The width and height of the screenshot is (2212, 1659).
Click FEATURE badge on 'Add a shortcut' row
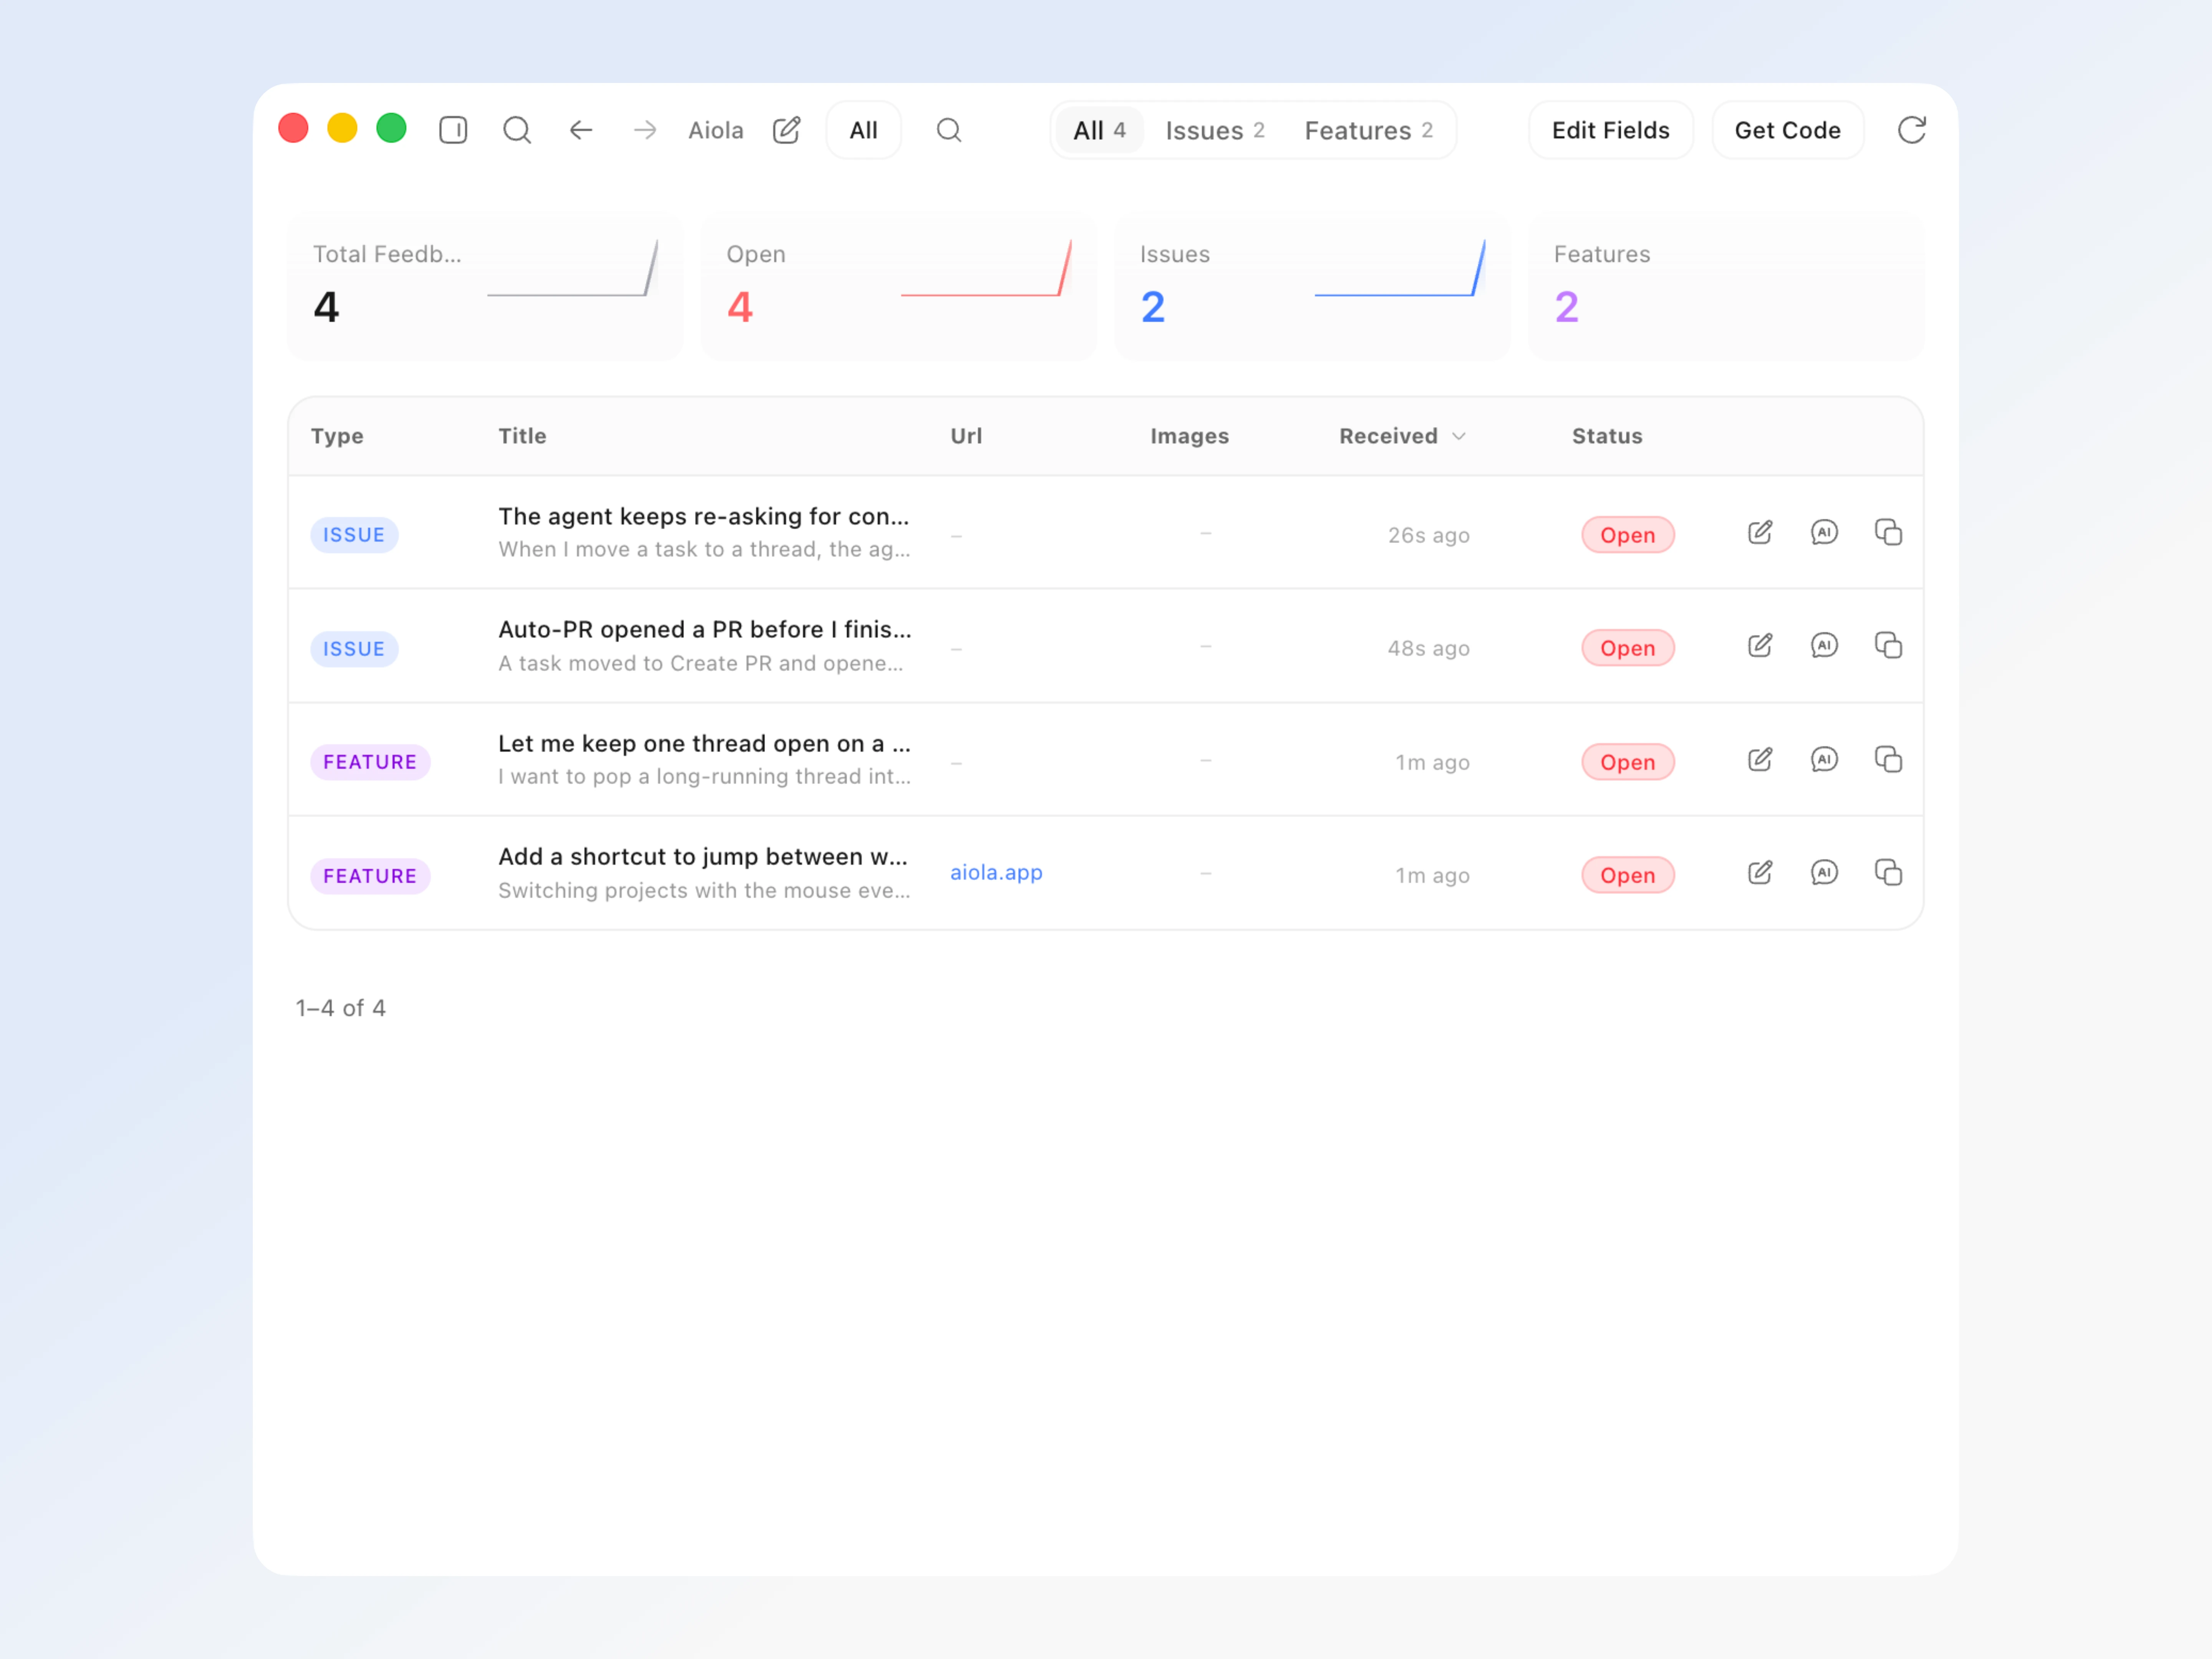370,876
